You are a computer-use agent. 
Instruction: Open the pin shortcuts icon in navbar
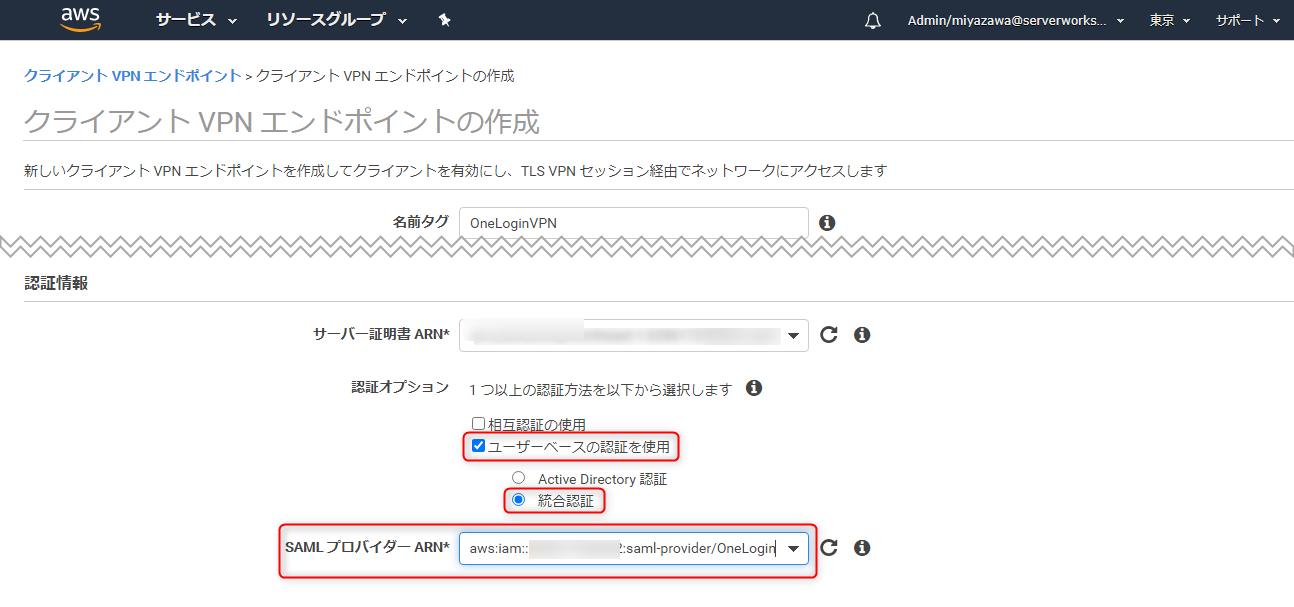click(x=445, y=20)
